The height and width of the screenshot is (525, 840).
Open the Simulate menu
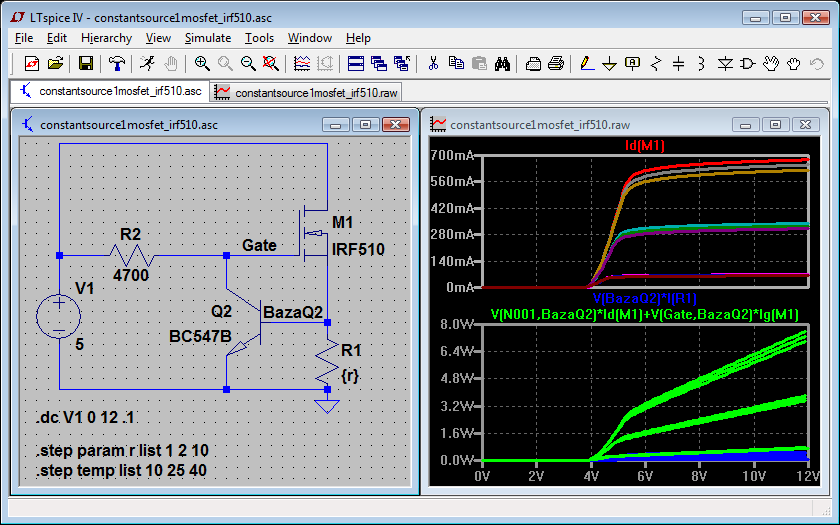208,38
